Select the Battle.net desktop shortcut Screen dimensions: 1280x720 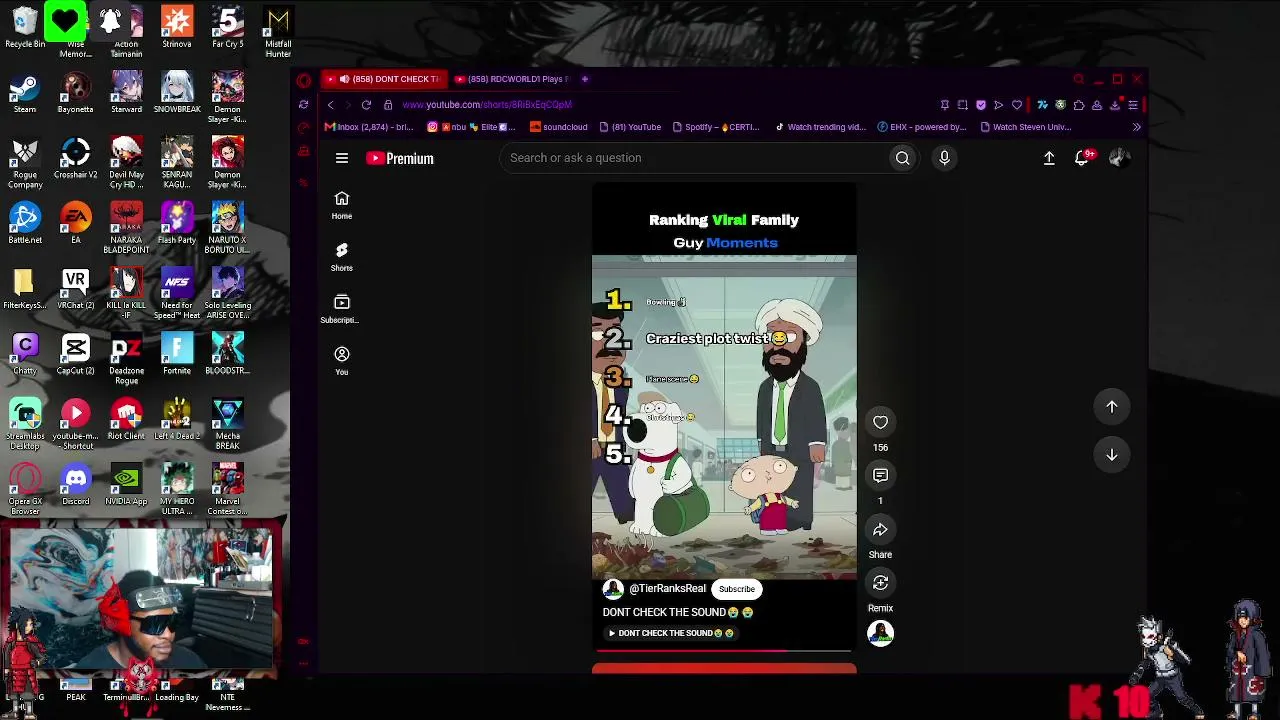pos(25,224)
